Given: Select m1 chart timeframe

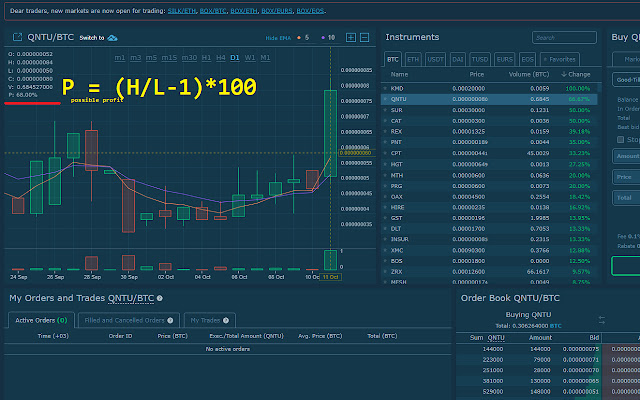Looking at the screenshot, I should [120, 58].
